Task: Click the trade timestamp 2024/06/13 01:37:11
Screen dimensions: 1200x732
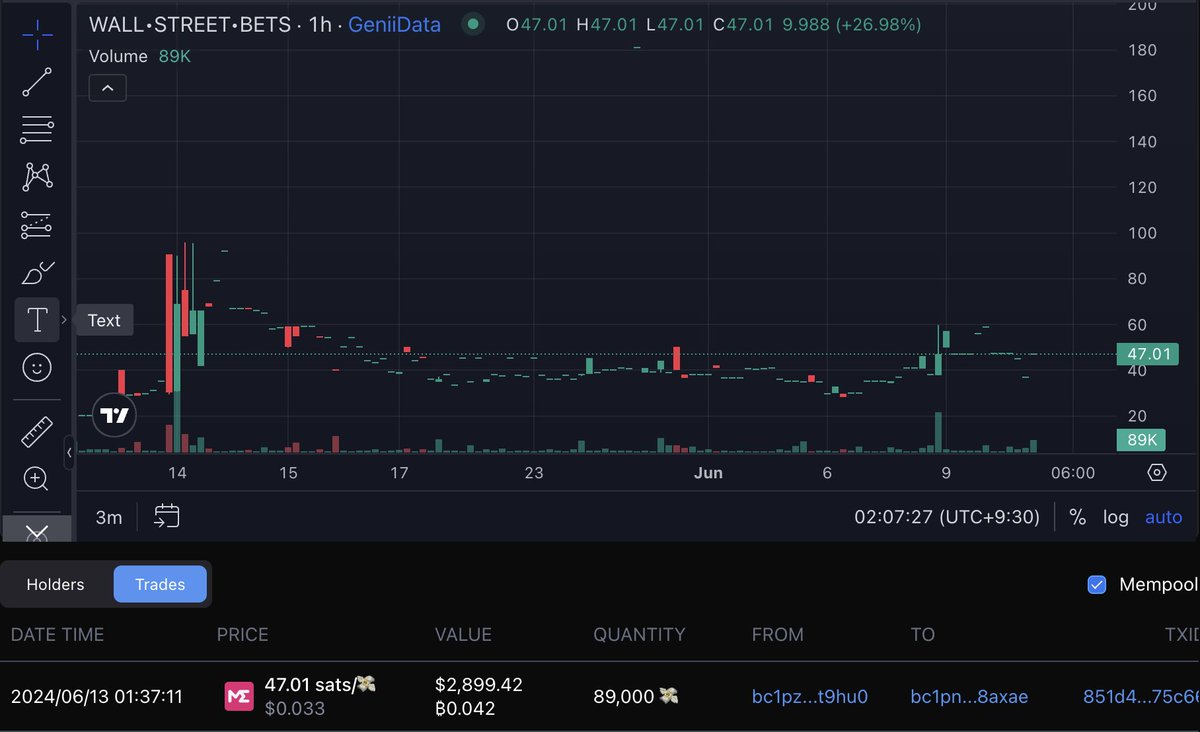Action: coord(97,697)
